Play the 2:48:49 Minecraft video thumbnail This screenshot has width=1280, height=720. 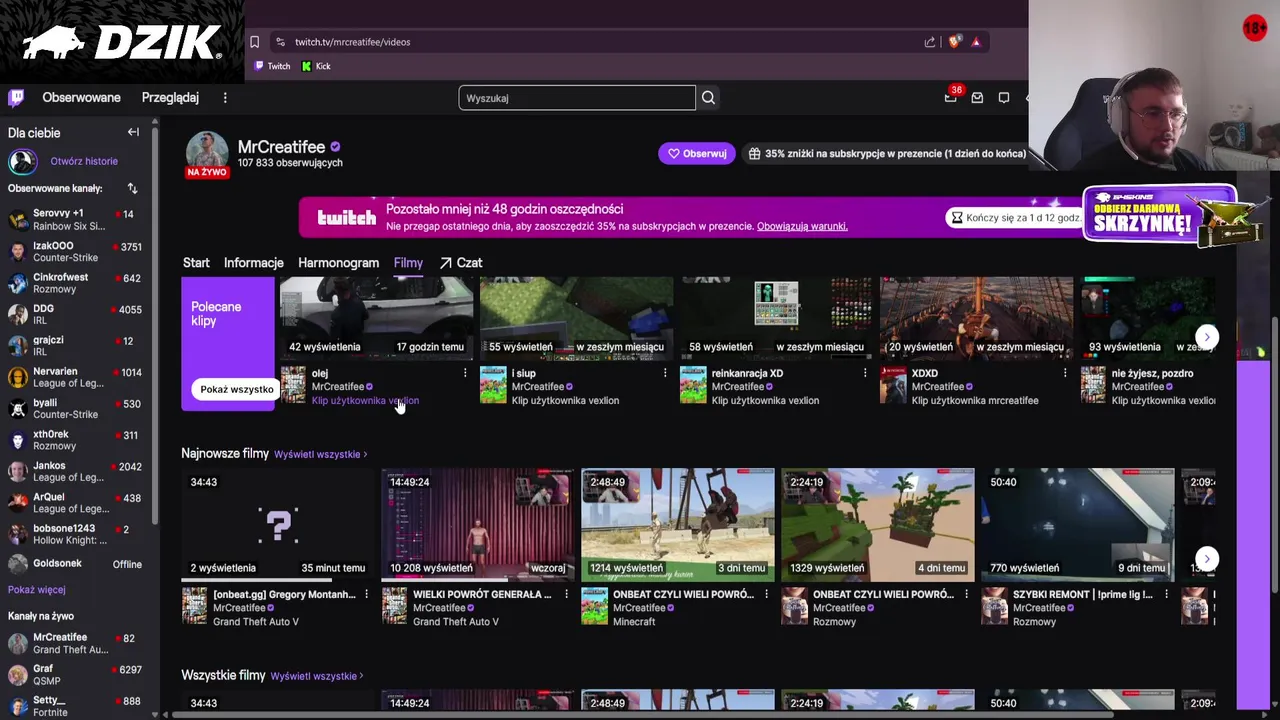point(677,524)
